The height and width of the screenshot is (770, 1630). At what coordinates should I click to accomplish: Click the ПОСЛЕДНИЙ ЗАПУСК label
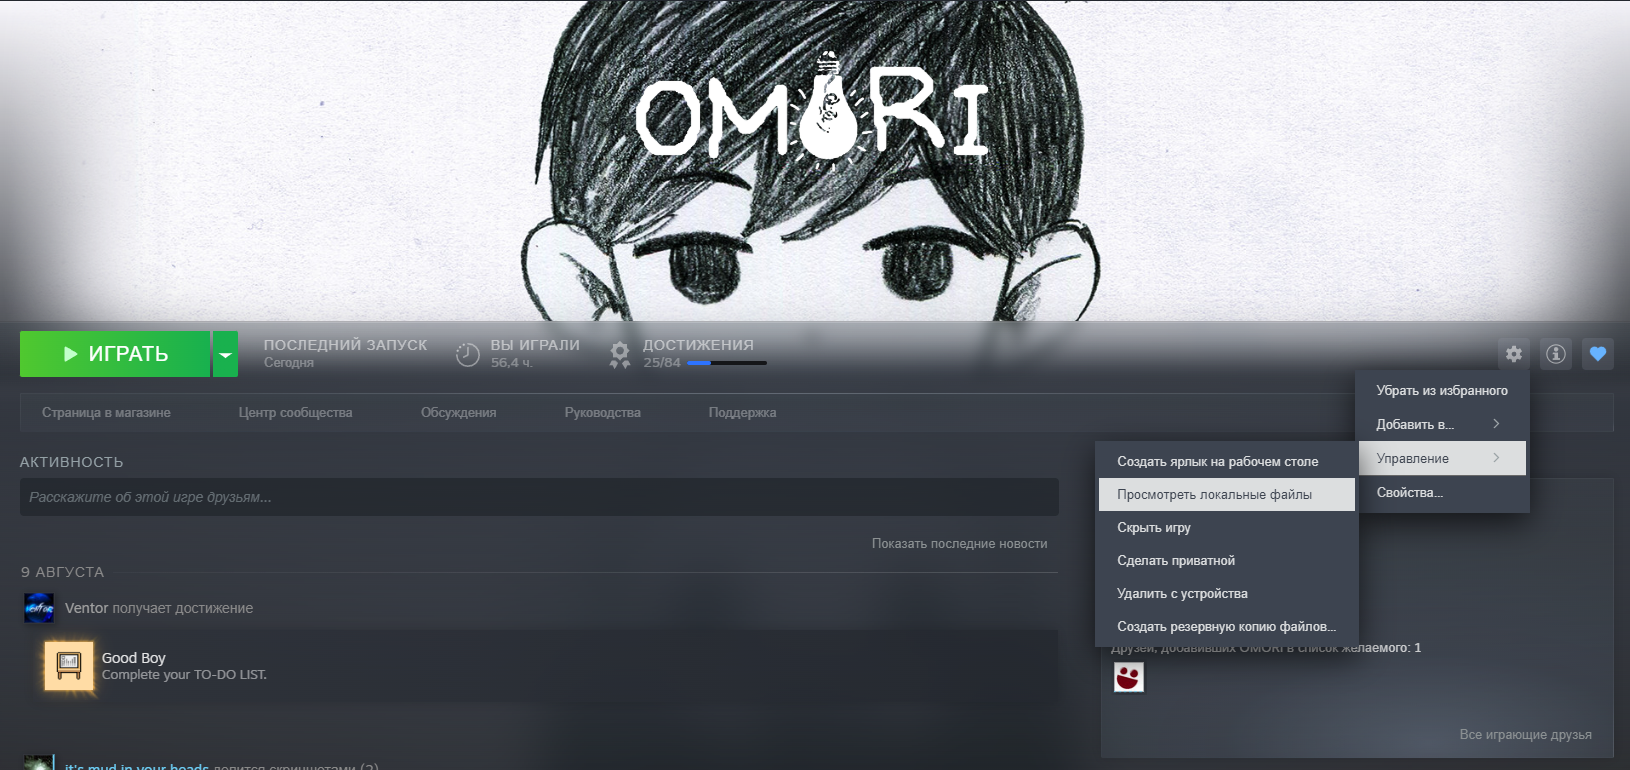tap(345, 345)
